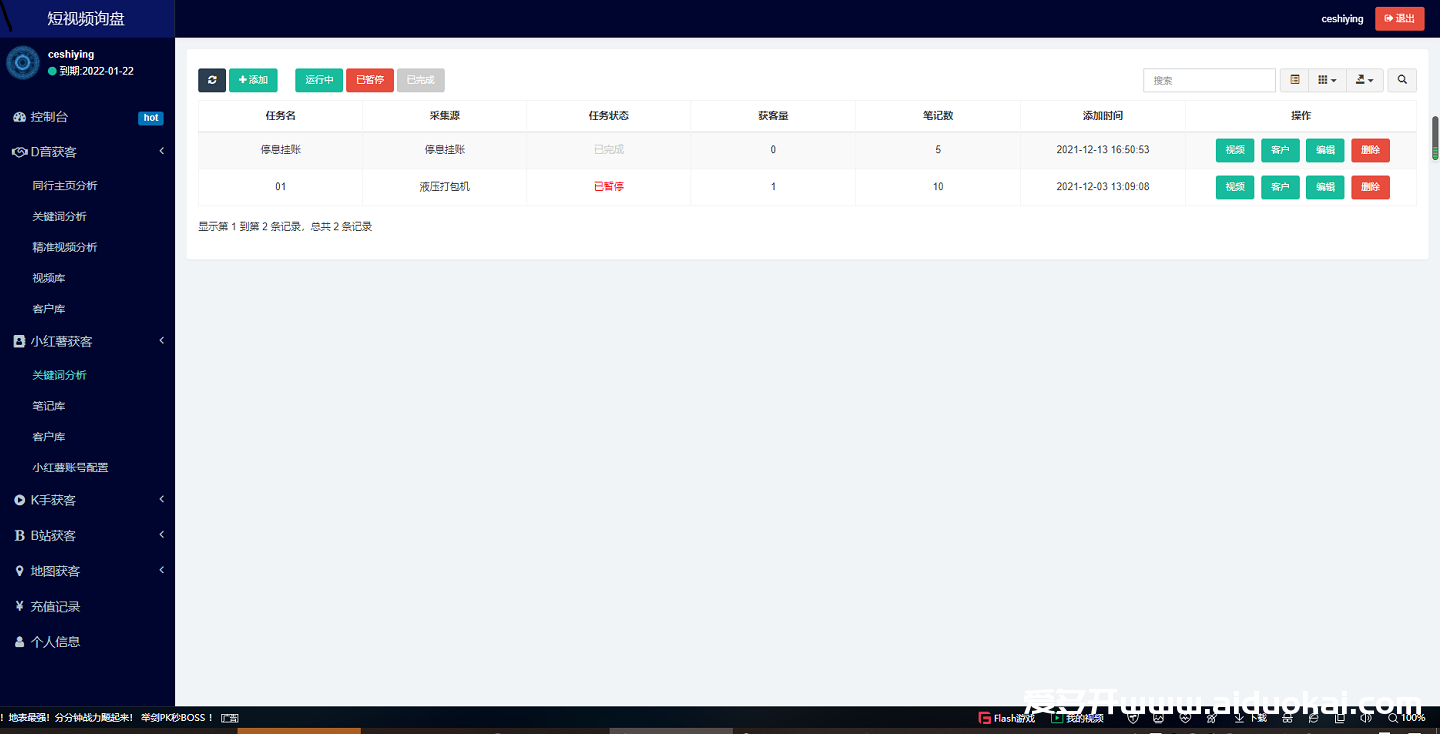Click the page vertical scrollbar thumb
Screen dimensions: 1440x734
point(1435,137)
